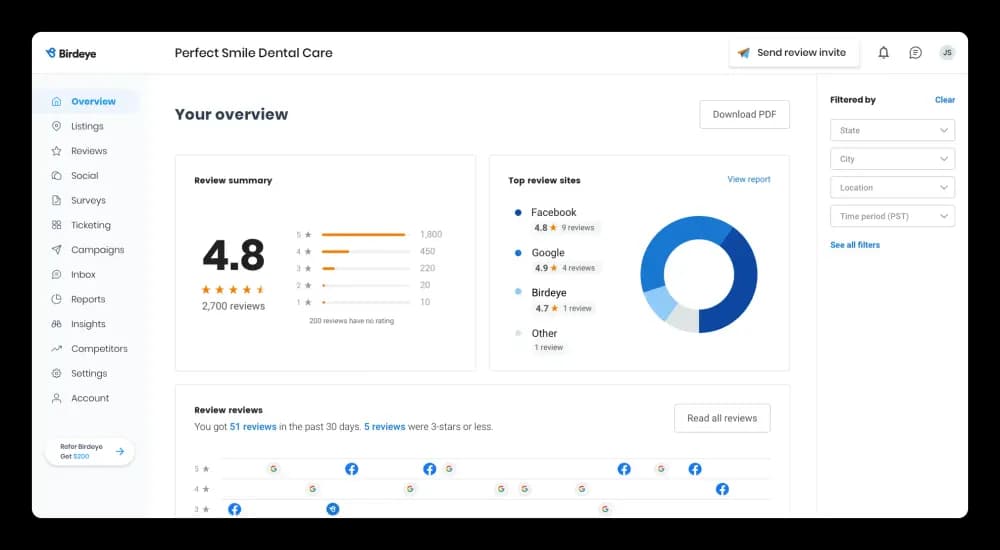Open the chat messages icon
The height and width of the screenshot is (550, 1000).
point(915,53)
